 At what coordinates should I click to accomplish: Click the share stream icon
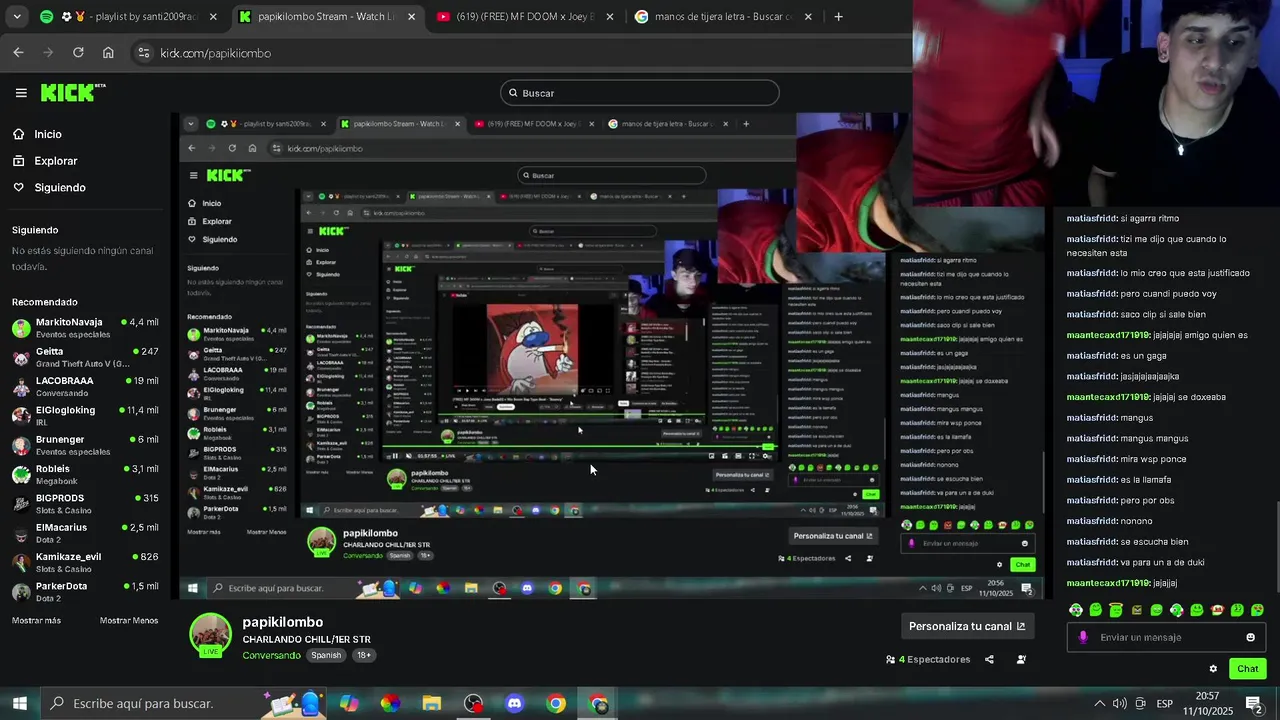pos(989,660)
